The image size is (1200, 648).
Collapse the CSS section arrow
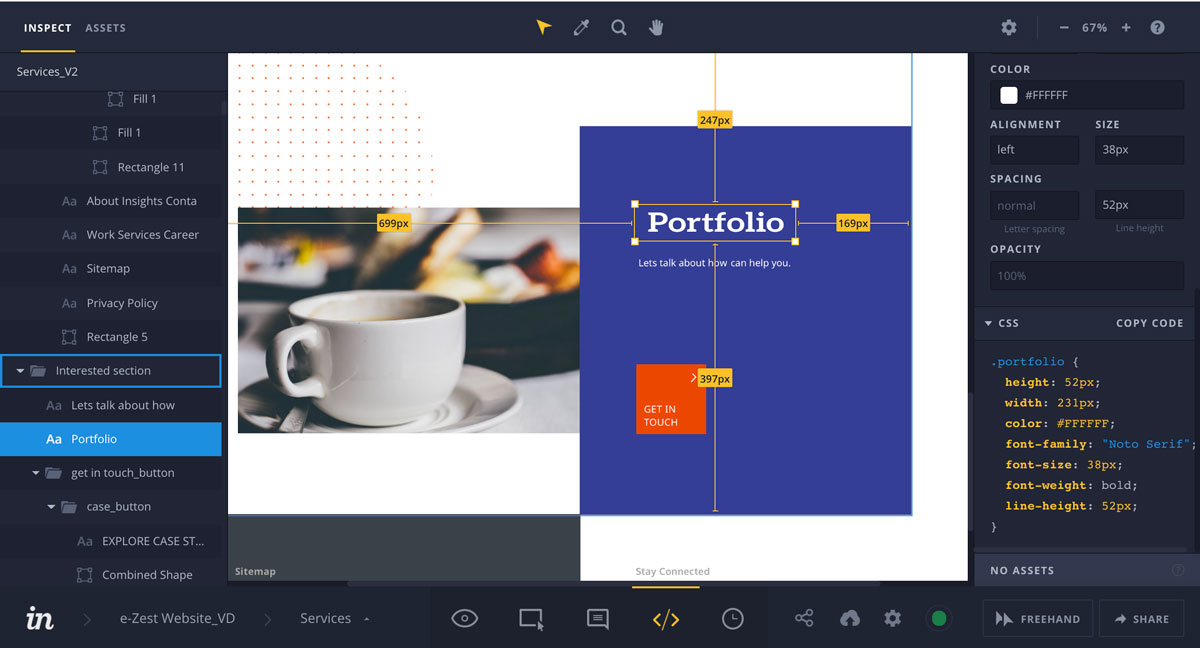989,323
